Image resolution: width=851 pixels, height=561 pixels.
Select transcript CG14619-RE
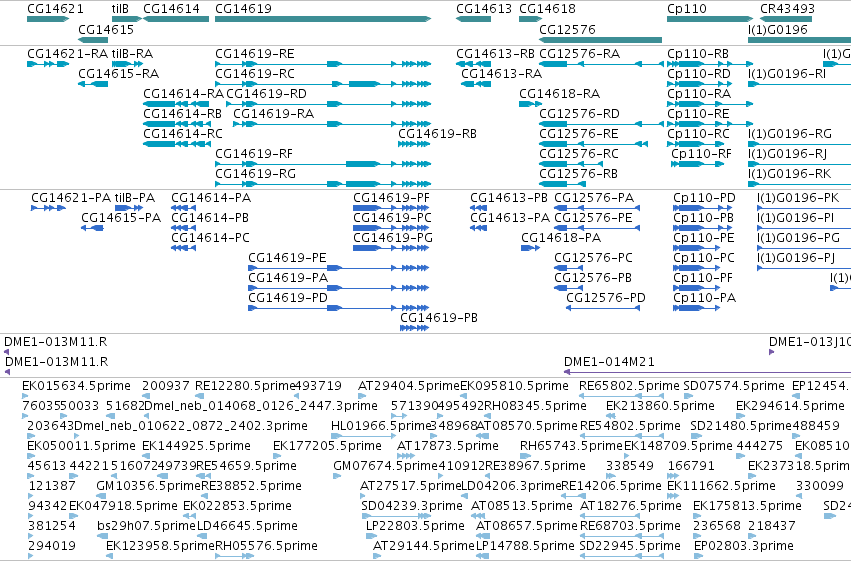255,54
